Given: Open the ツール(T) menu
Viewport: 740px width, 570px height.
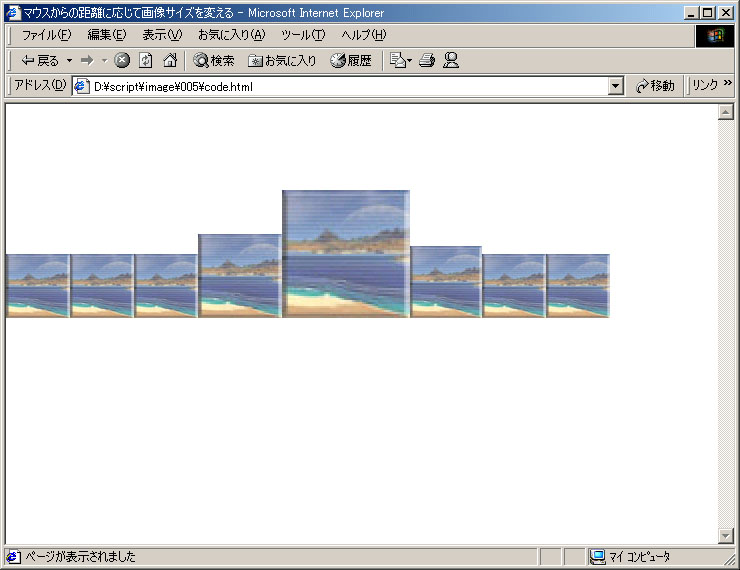Looking at the screenshot, I should pos(303,35).
